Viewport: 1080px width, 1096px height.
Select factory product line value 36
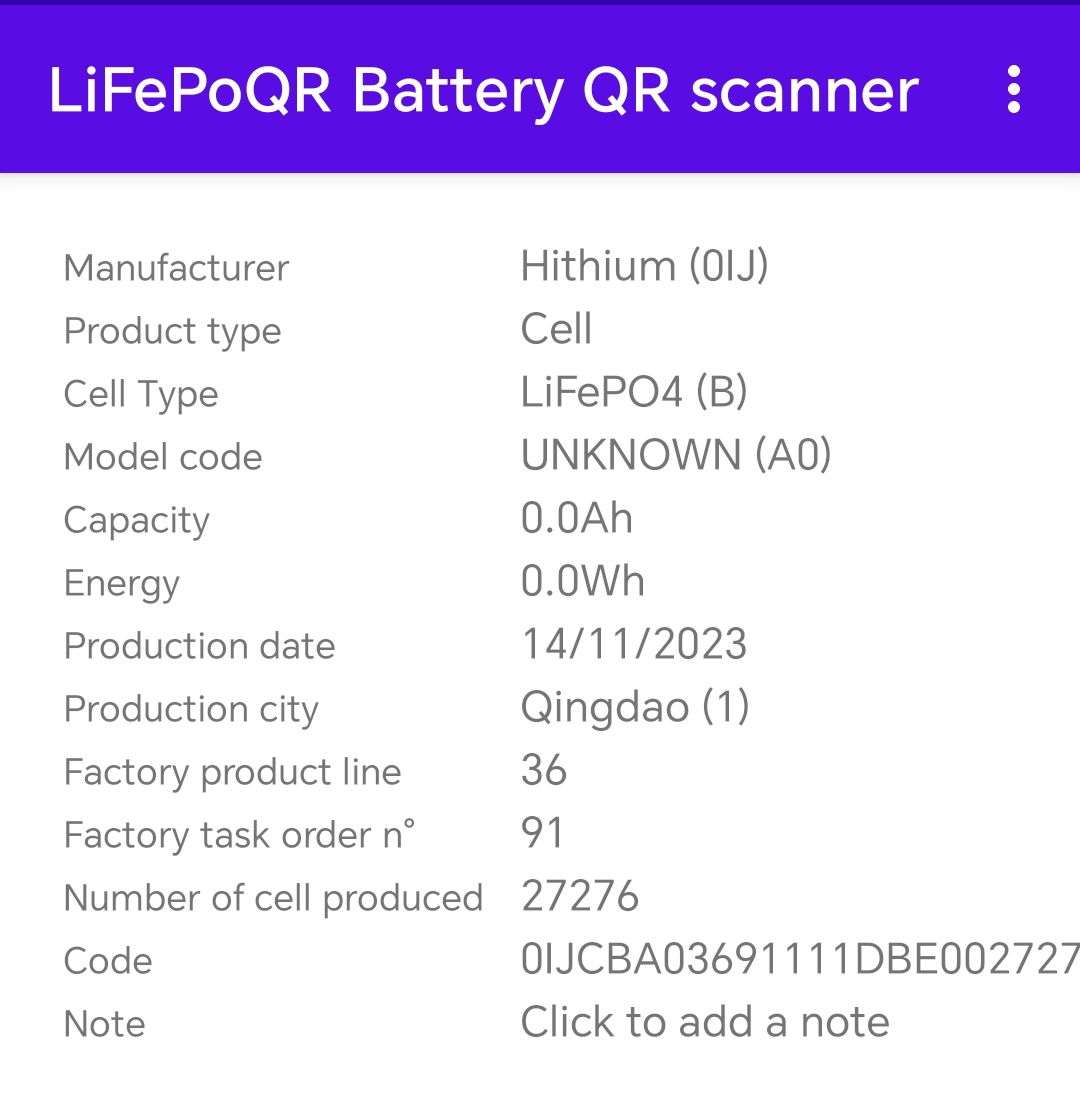tap(543, 770)
